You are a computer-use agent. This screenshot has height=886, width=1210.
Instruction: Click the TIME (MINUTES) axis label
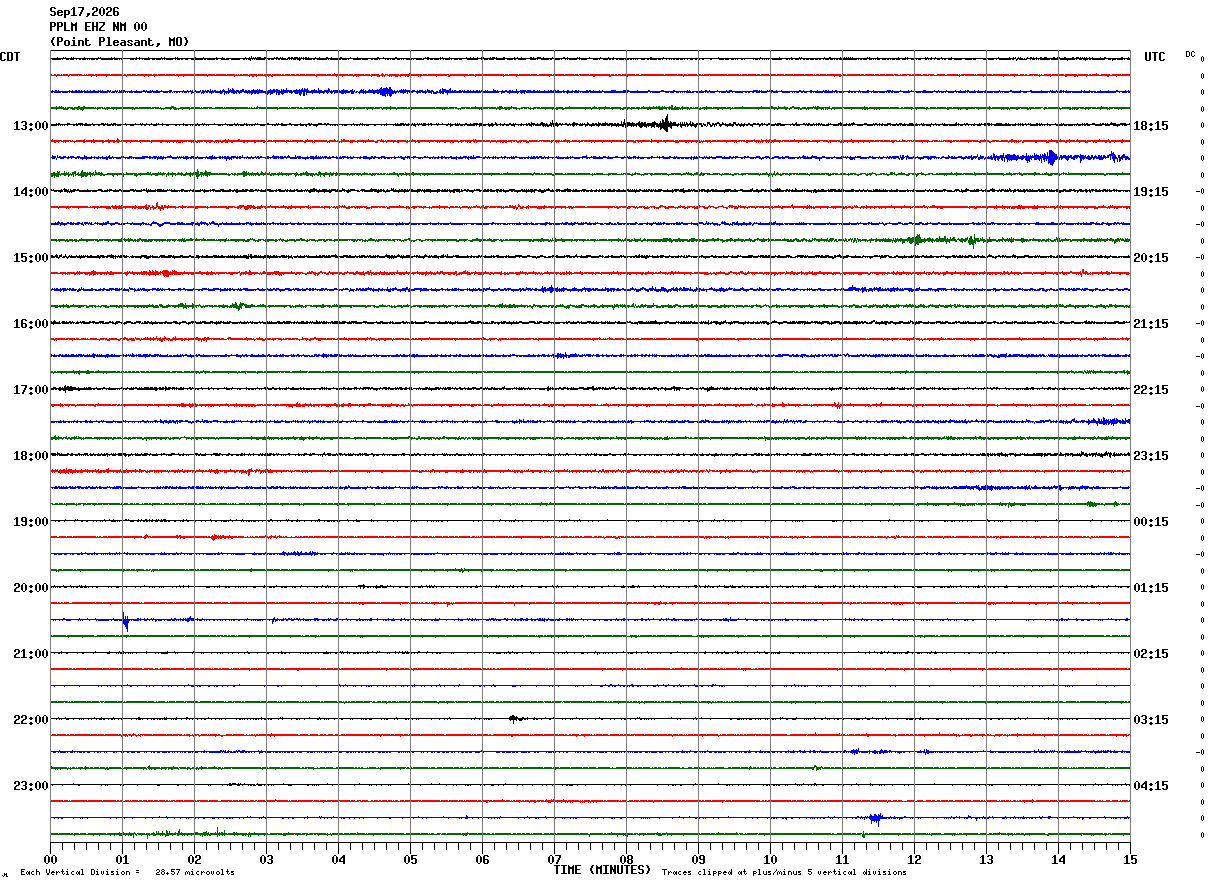[602, 871]
